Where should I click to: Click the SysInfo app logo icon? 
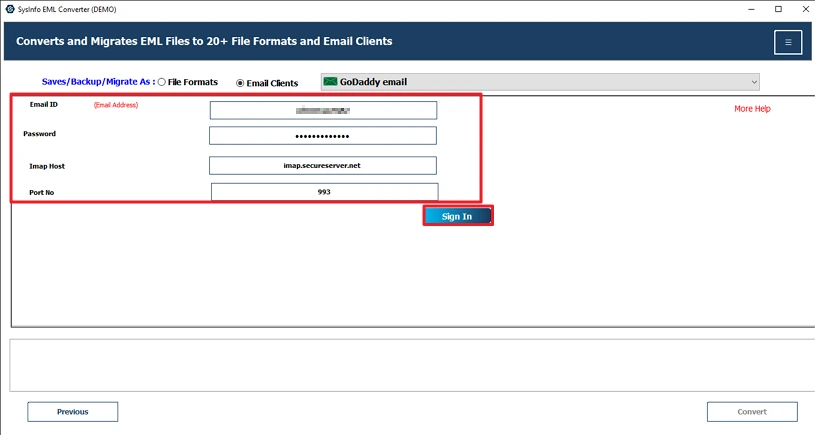tap(10, 9)
